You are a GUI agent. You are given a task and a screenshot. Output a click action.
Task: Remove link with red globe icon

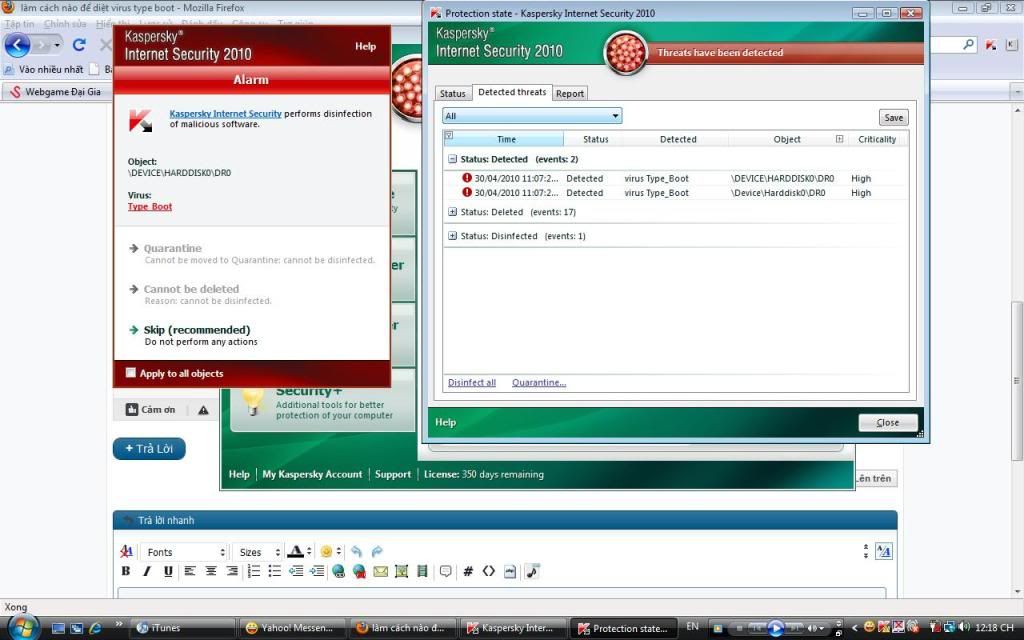[x=359, y=571]
